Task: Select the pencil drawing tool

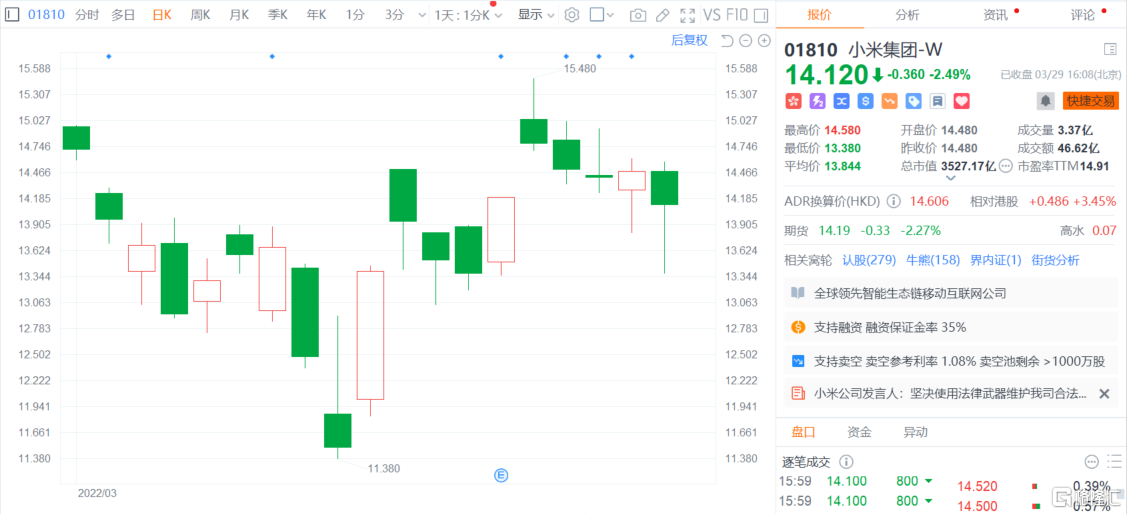Action: [x=662, y=15]
